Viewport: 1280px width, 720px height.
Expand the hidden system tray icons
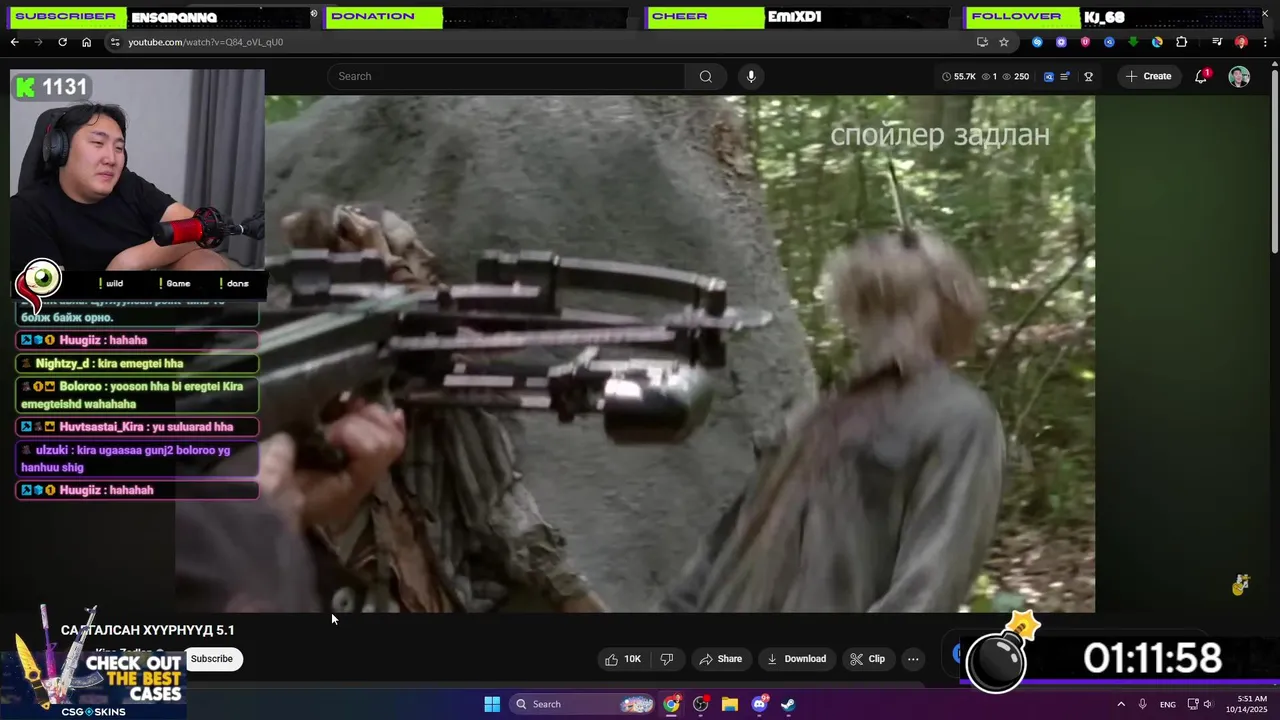pos(1121,704)
